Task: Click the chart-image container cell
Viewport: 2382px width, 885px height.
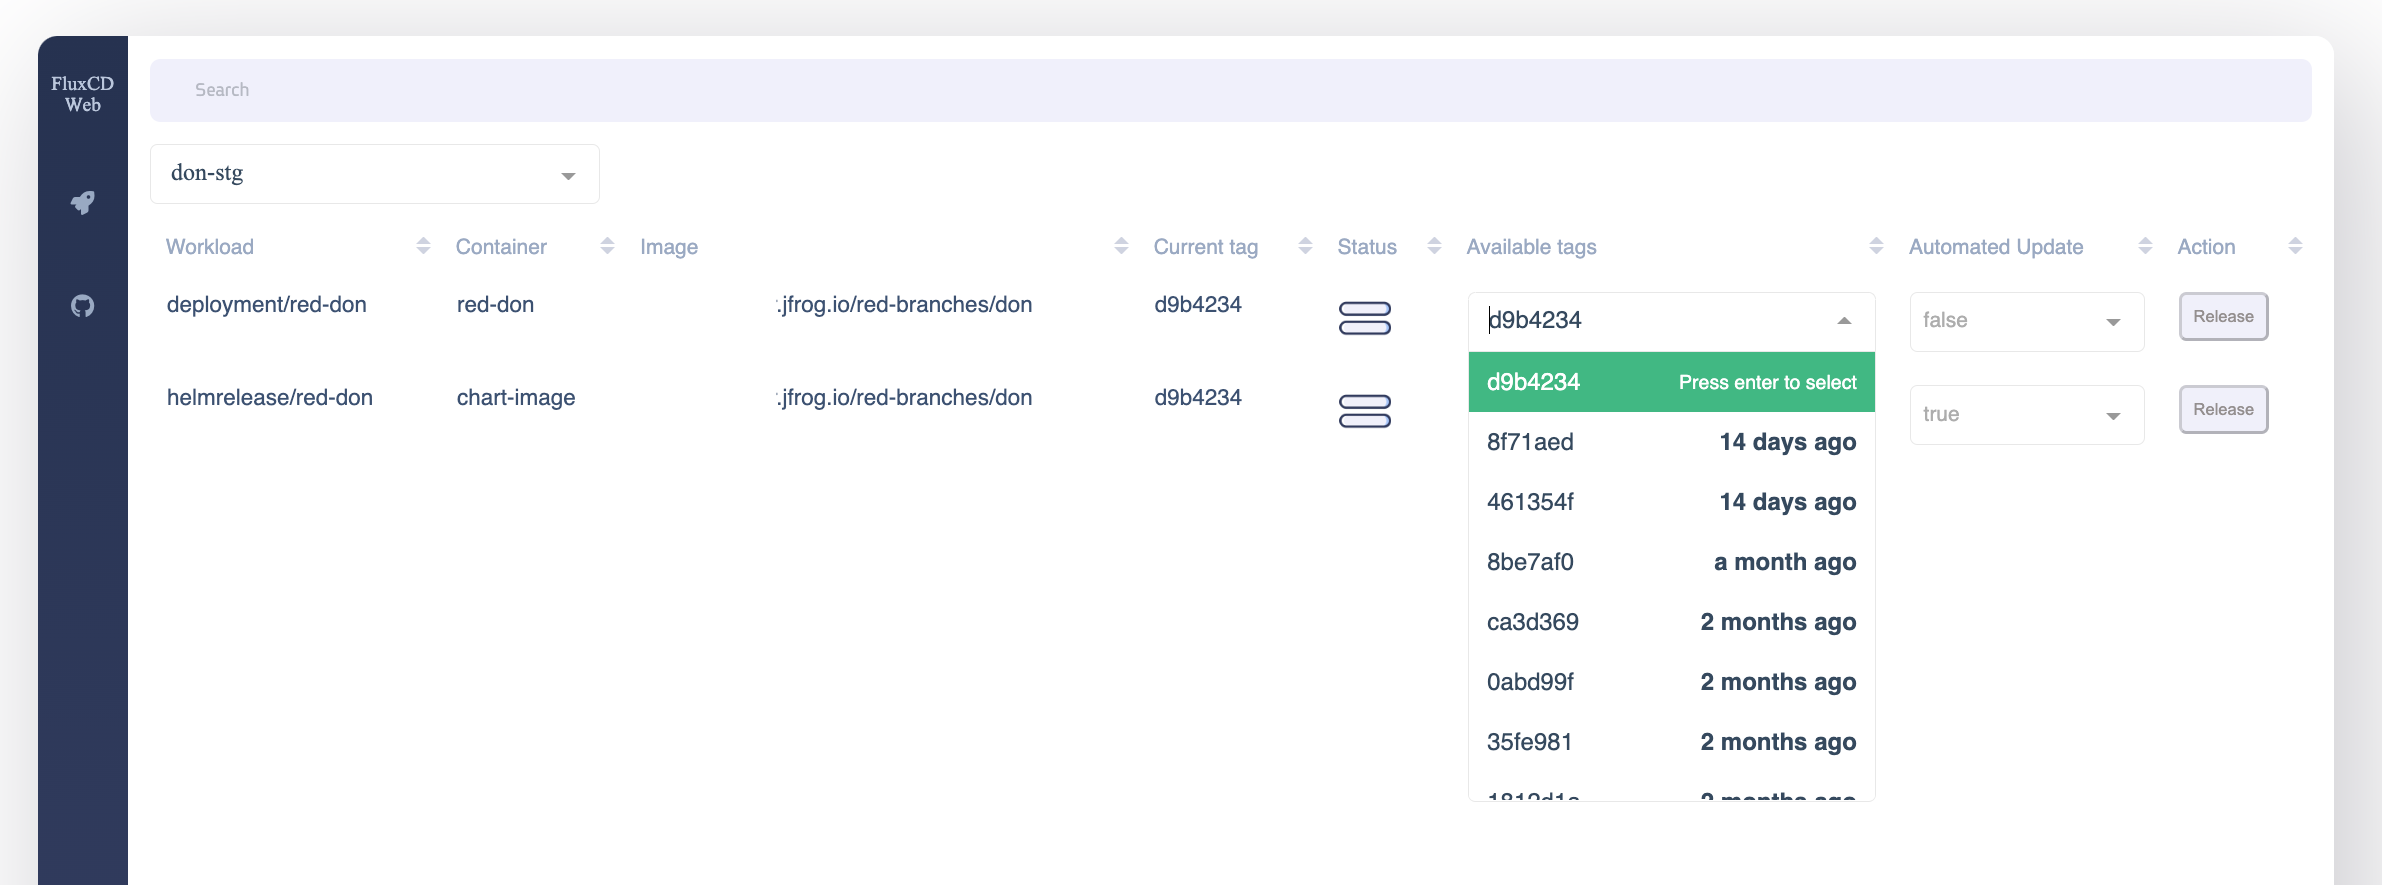Action: coord(516,398)
